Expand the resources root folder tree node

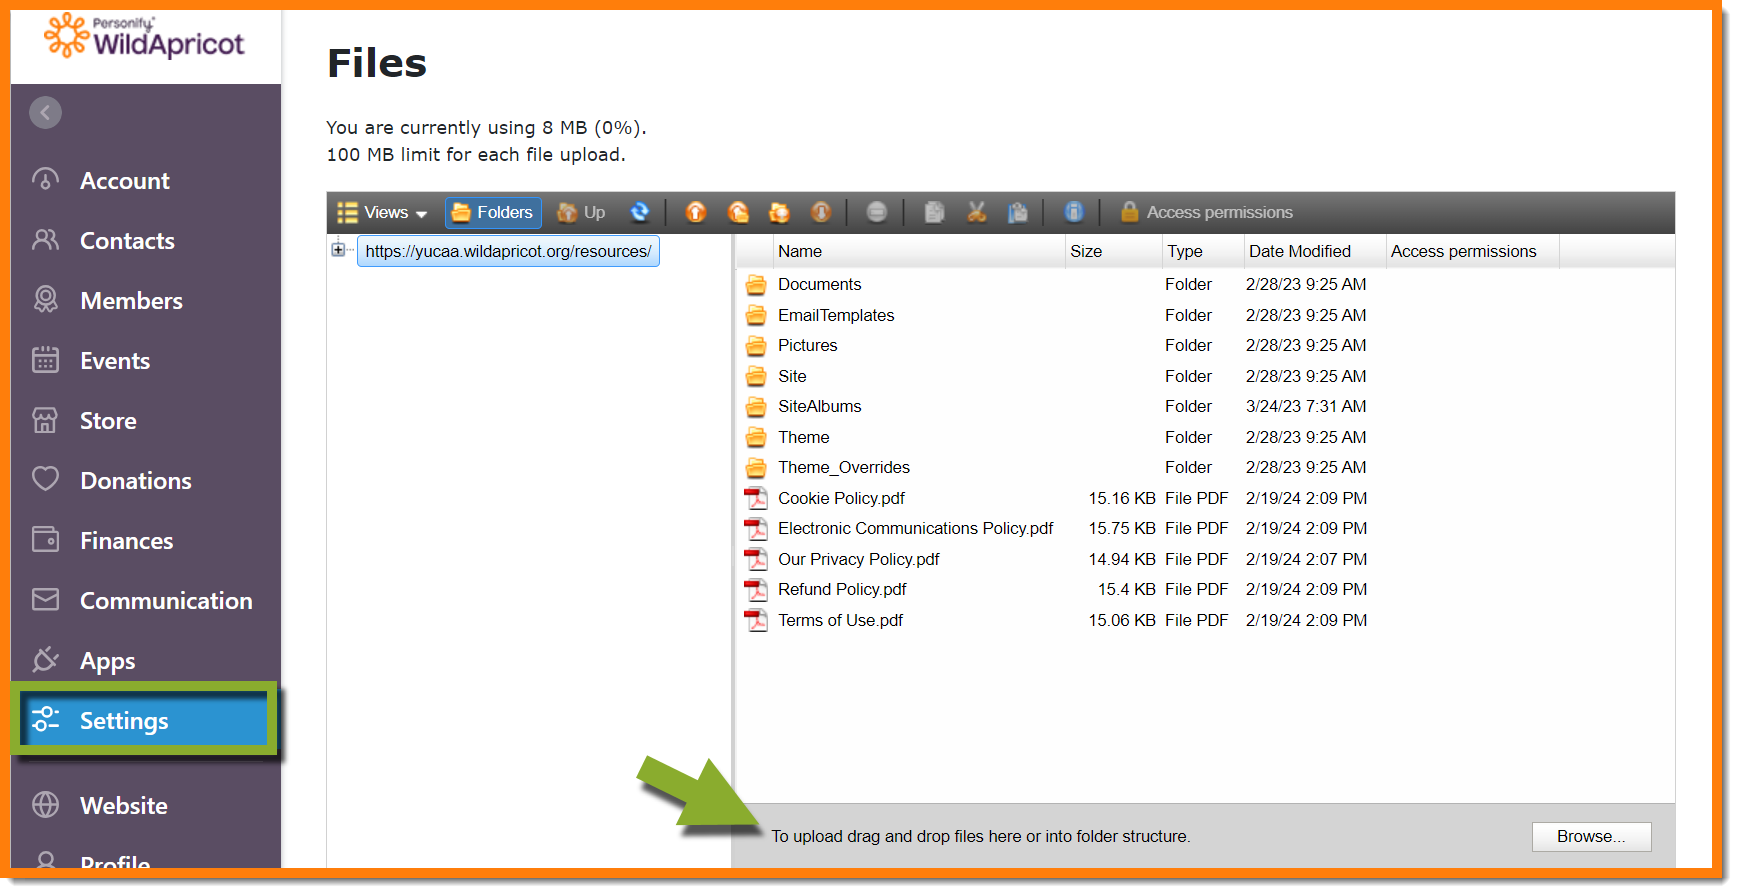click(x=338, y=250)
